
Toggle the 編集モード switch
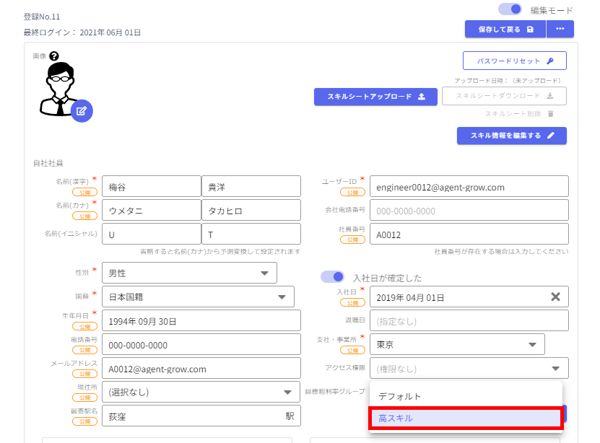510,10
